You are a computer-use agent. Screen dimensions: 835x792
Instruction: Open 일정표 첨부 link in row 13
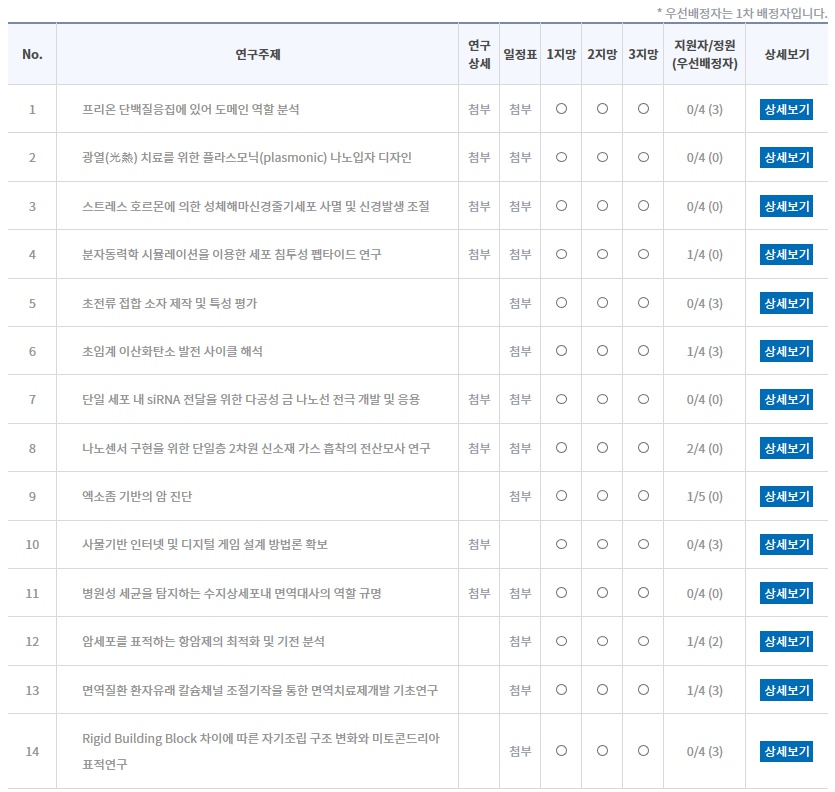(x=520, y=690)
